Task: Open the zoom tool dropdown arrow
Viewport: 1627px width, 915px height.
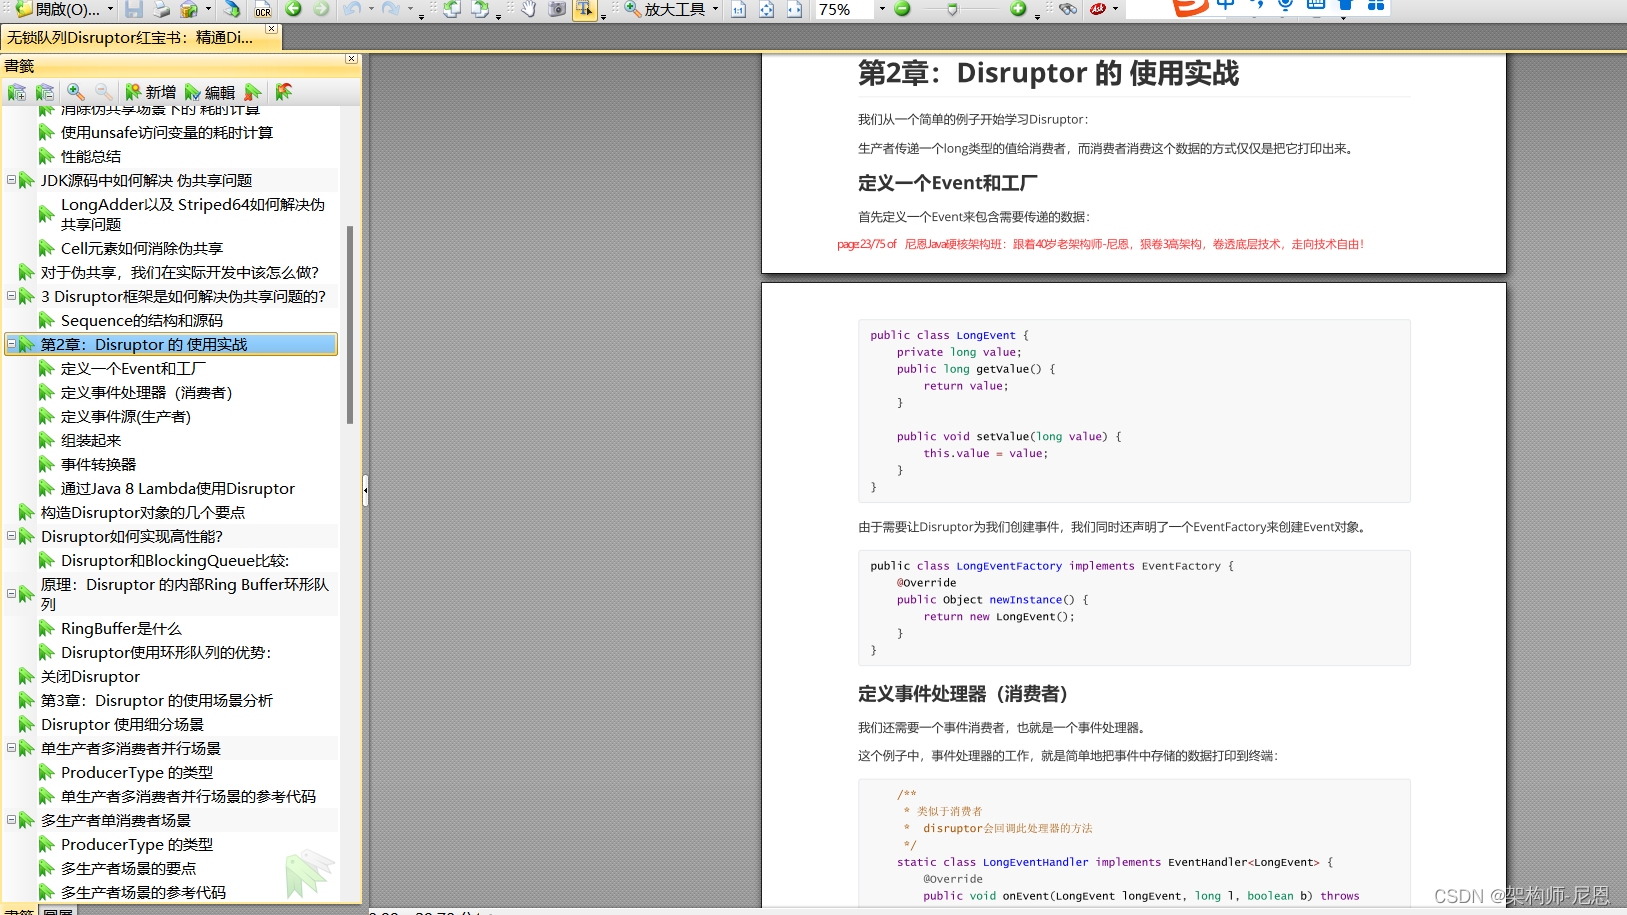Action: click(x=715, y=9)
